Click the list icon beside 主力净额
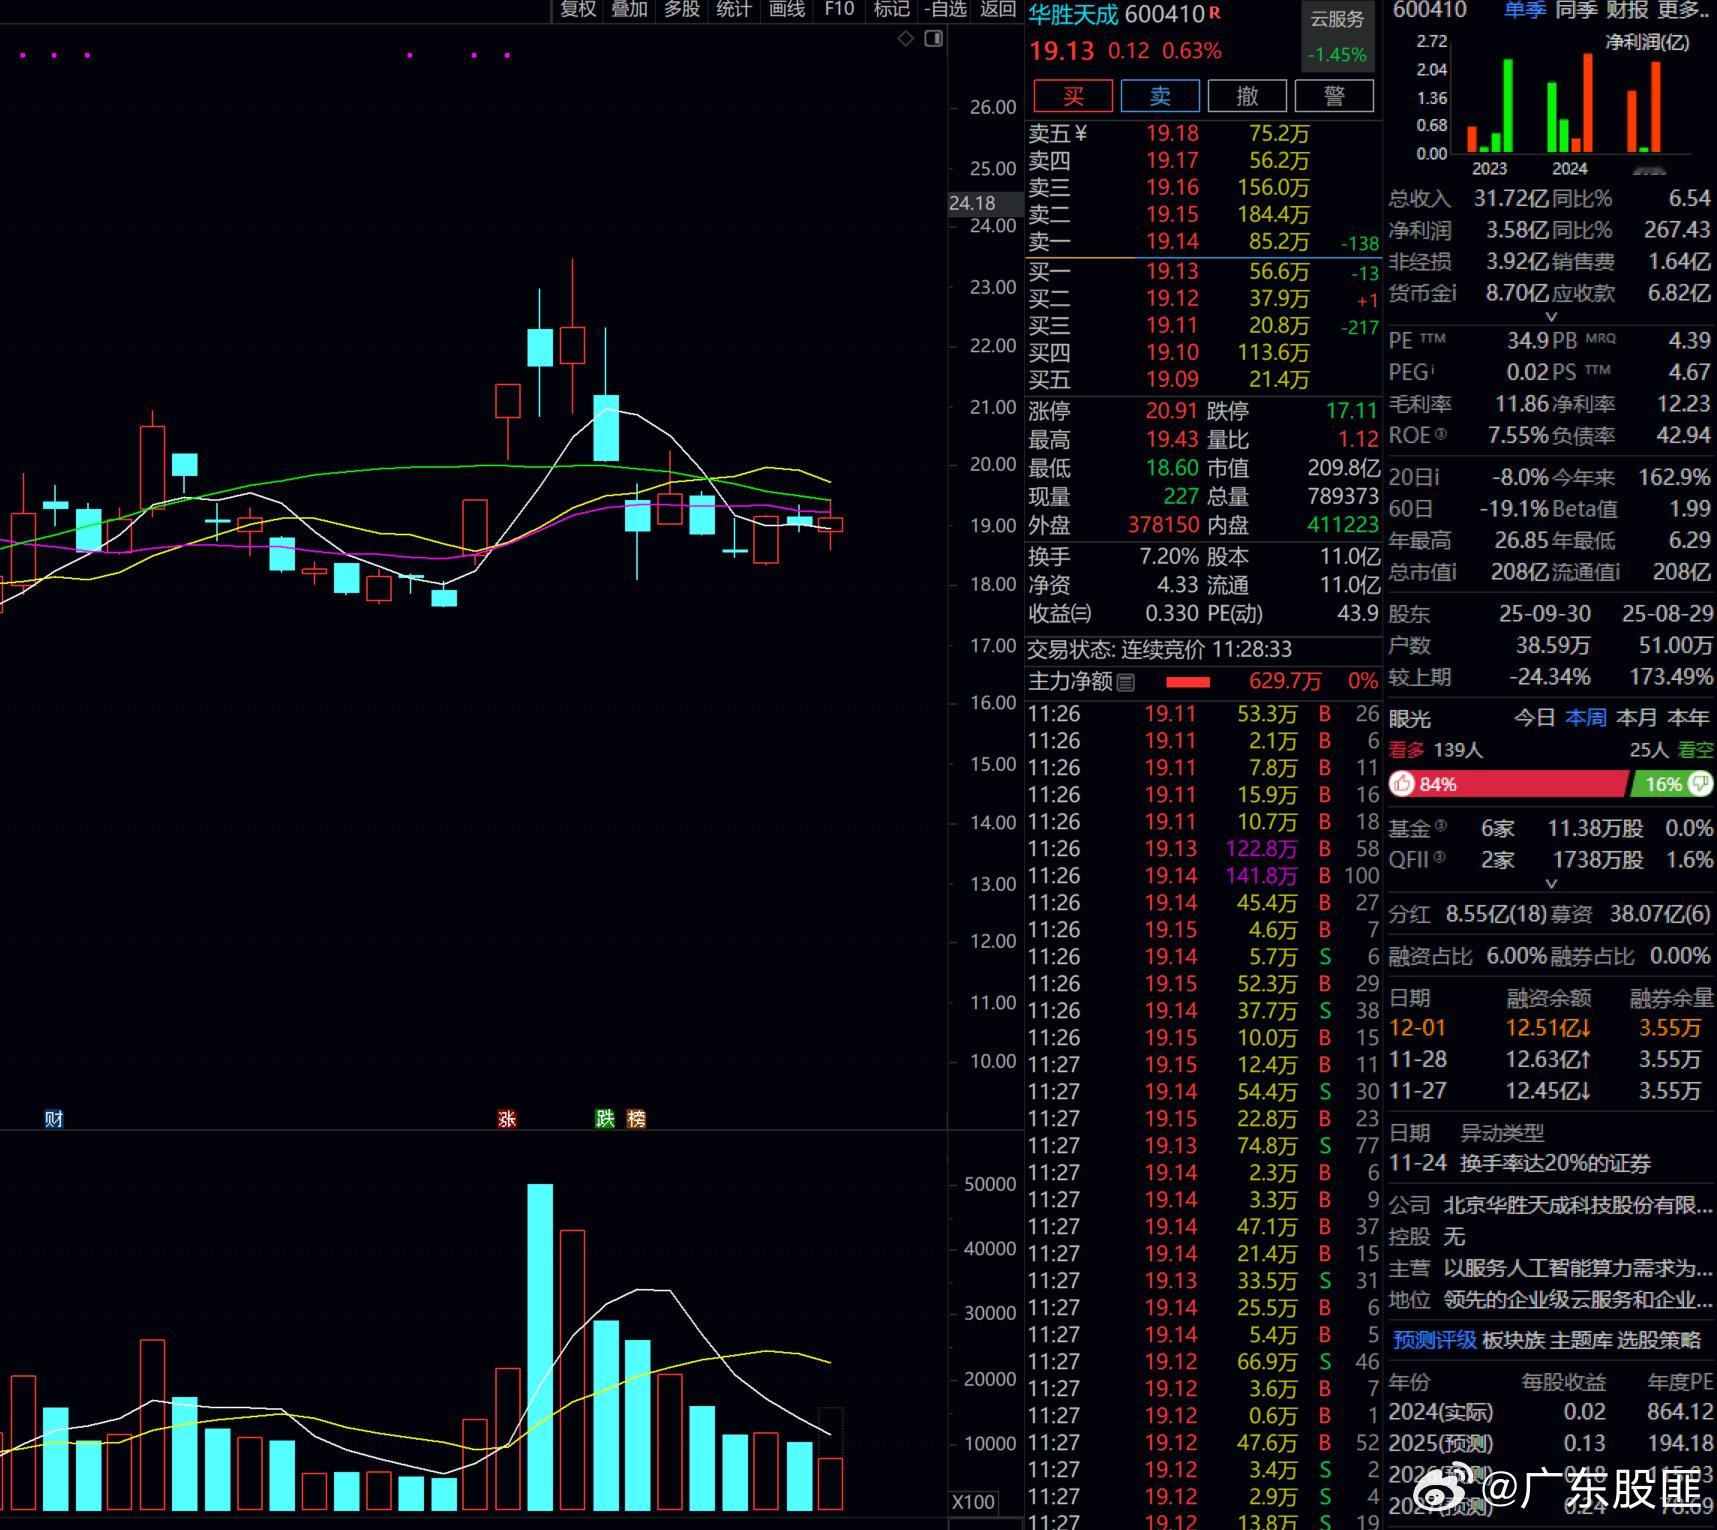 [x=1126, y=682]
